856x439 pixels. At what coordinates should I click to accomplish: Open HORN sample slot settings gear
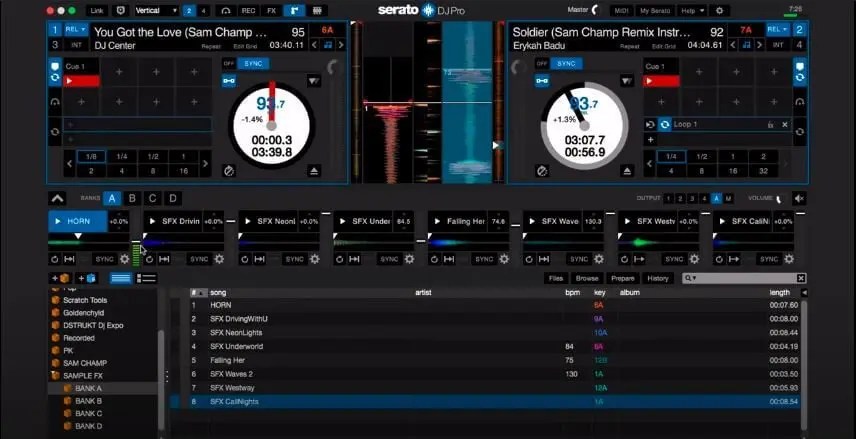(x=124, y=259)
